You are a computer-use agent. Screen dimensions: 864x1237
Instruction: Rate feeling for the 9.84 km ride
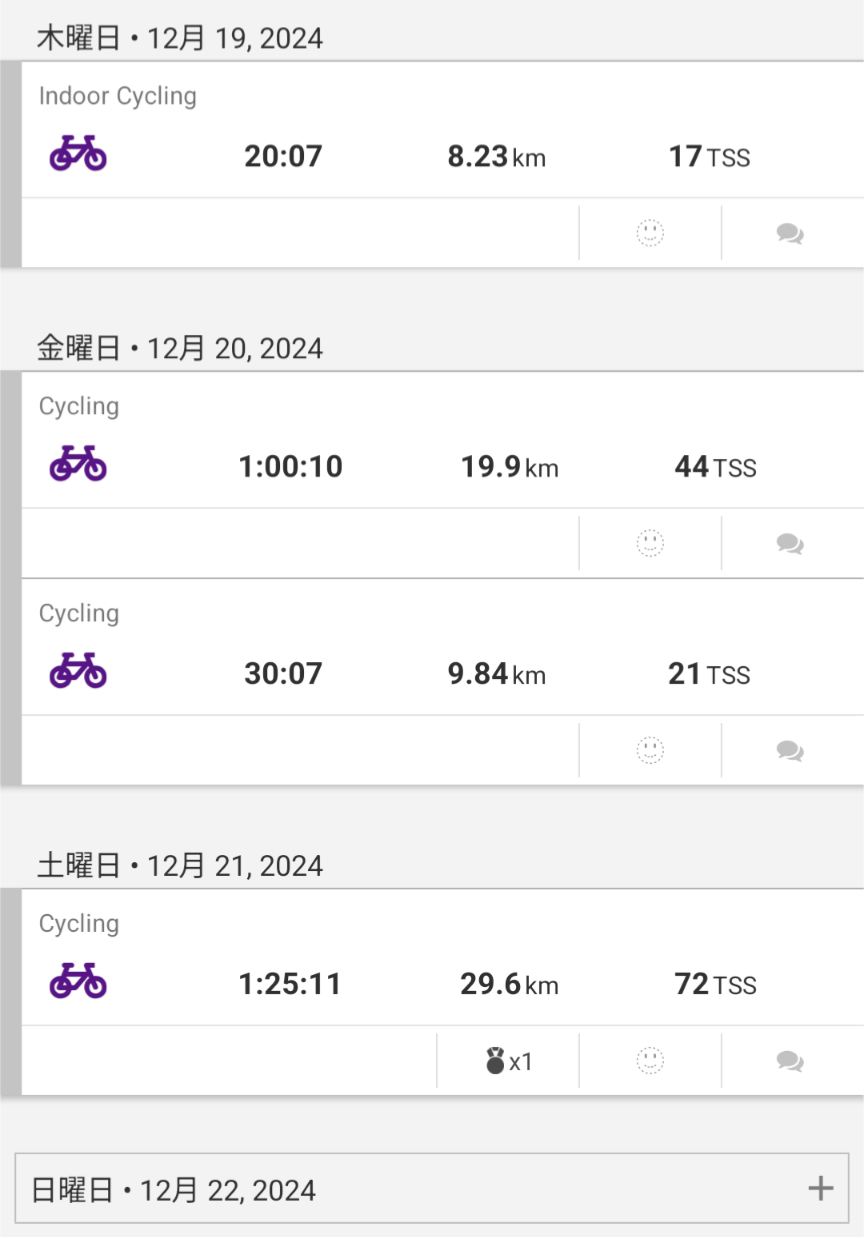coord(650,750)
